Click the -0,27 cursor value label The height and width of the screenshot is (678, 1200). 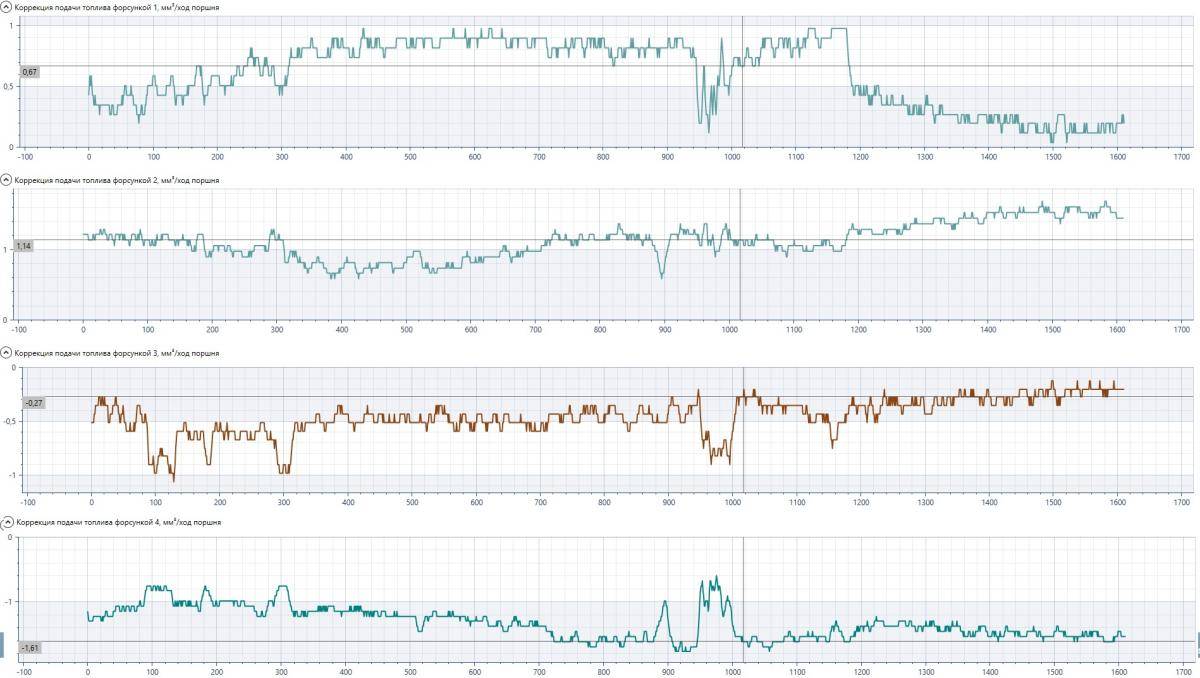pos(33,403)
